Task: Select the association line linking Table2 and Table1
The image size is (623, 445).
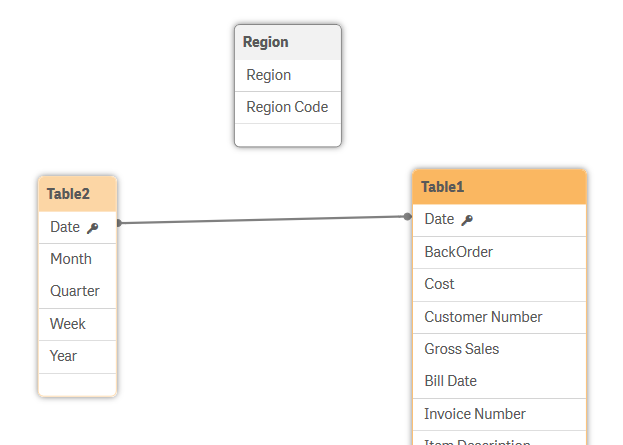Action: pos(262,219)
